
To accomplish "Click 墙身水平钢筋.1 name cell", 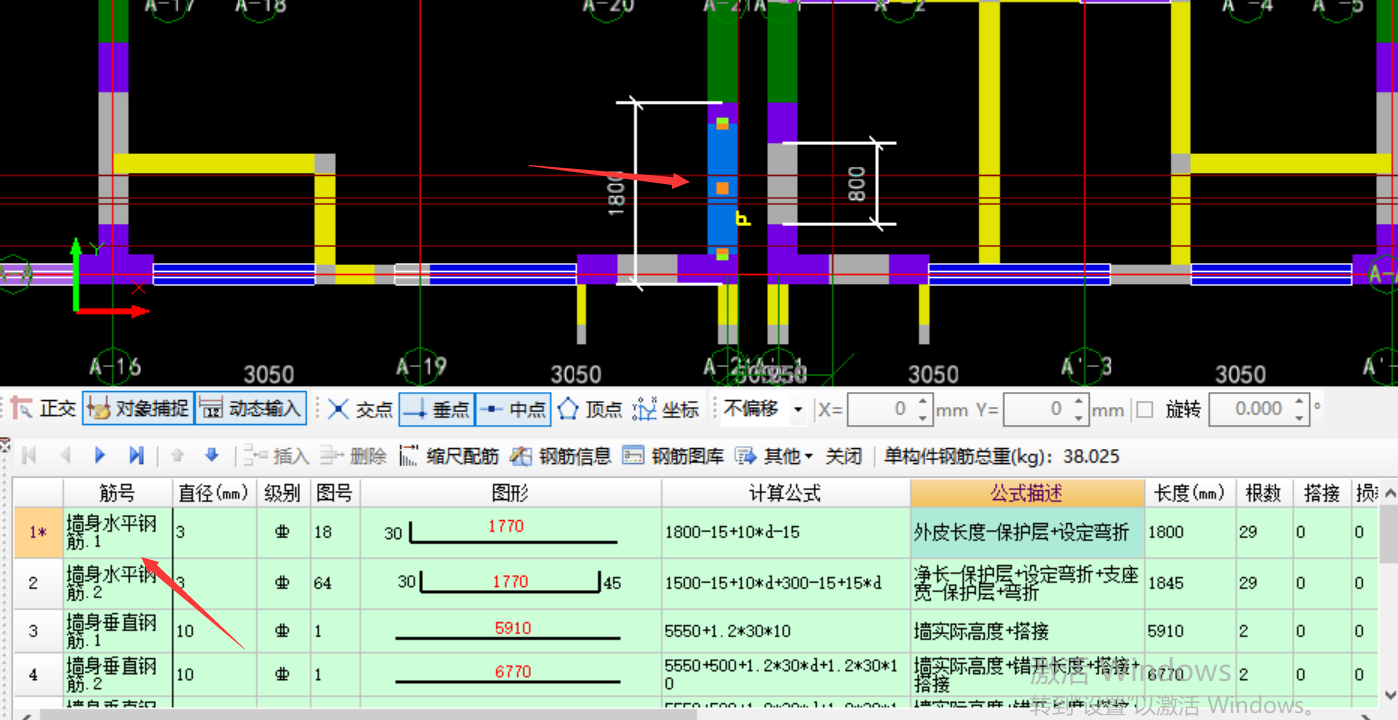I will (x=118, y=533).
